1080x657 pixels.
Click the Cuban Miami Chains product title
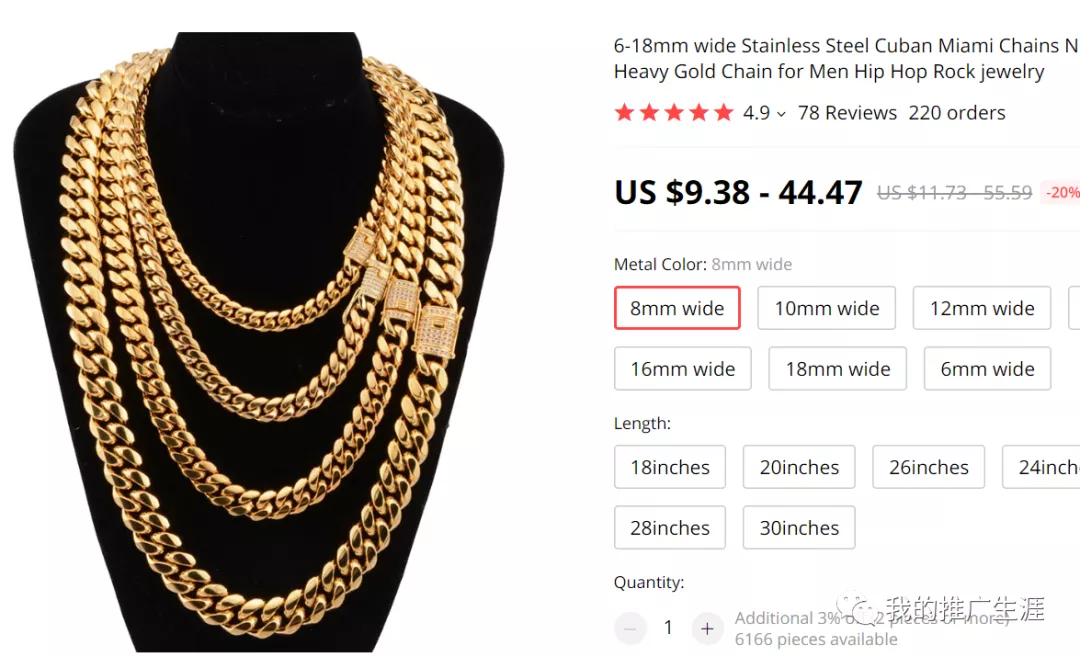(x=845, y=58)
